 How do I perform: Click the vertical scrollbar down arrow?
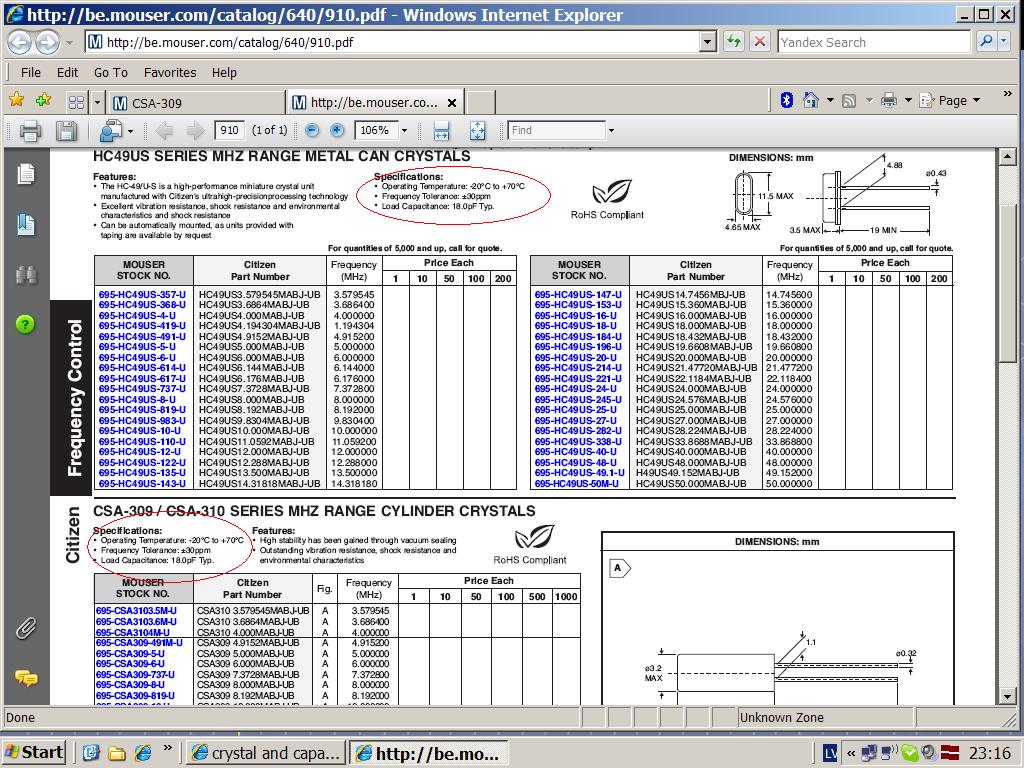1008,697
